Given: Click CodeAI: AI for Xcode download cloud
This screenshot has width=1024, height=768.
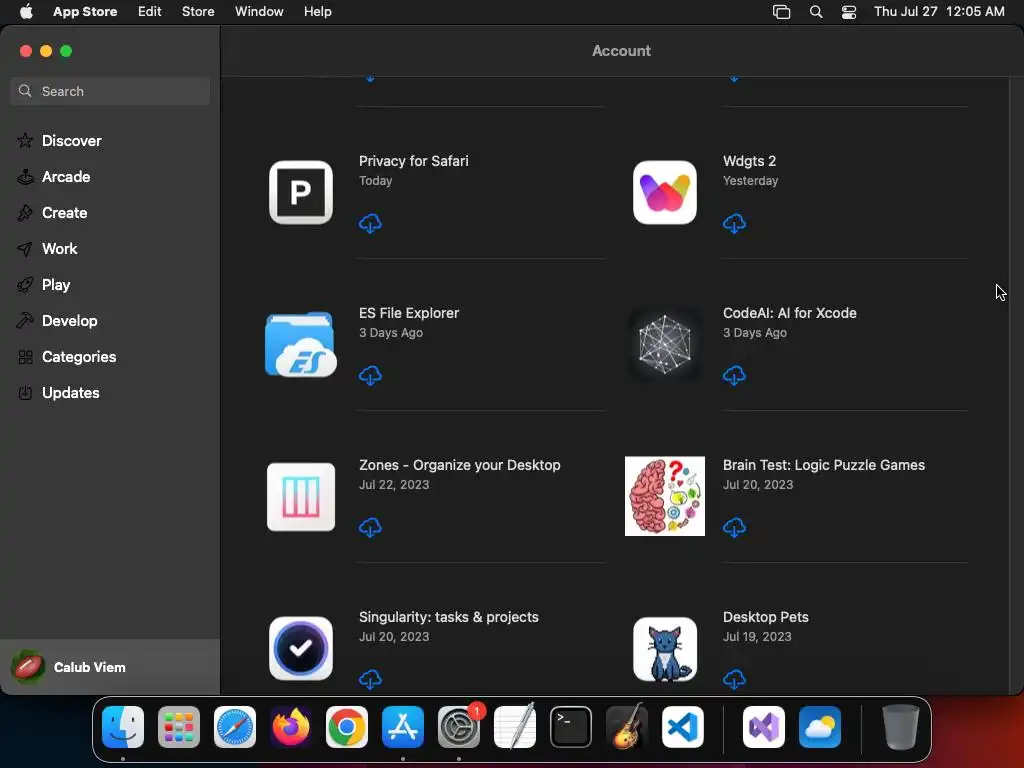Looking at the screenshot, I should tap(734, 376).
